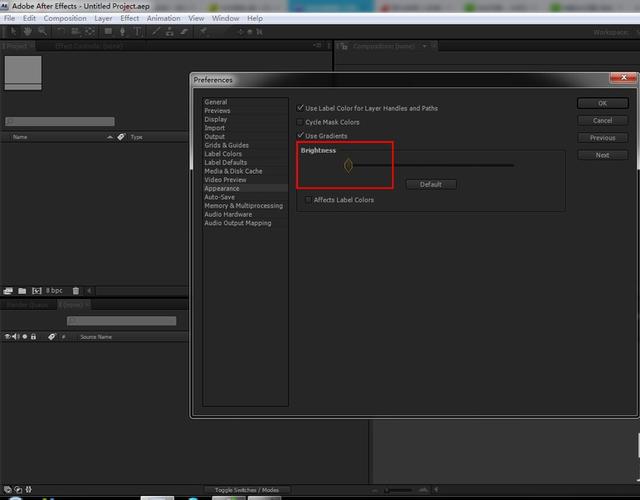The height and width of the screenshot is (500, 640).
Task: Click the Audio speaker column icon in timeline
Action: click(x=16, y=336)
